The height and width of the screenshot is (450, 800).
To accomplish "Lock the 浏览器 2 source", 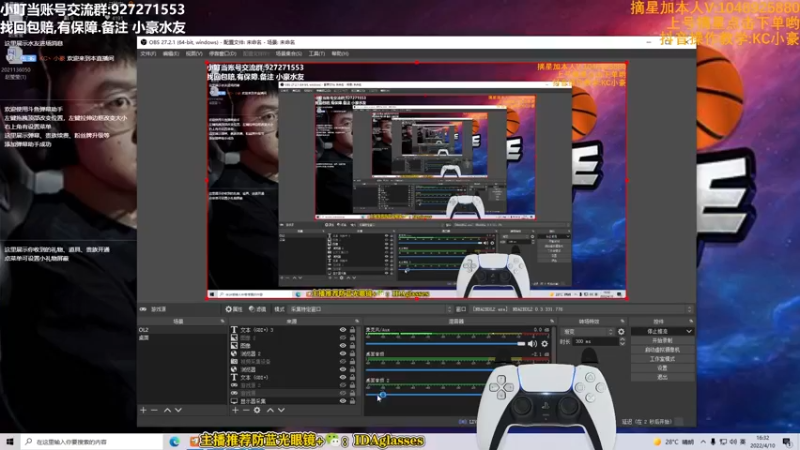I will pyautogui.click(x=352, y=354).
